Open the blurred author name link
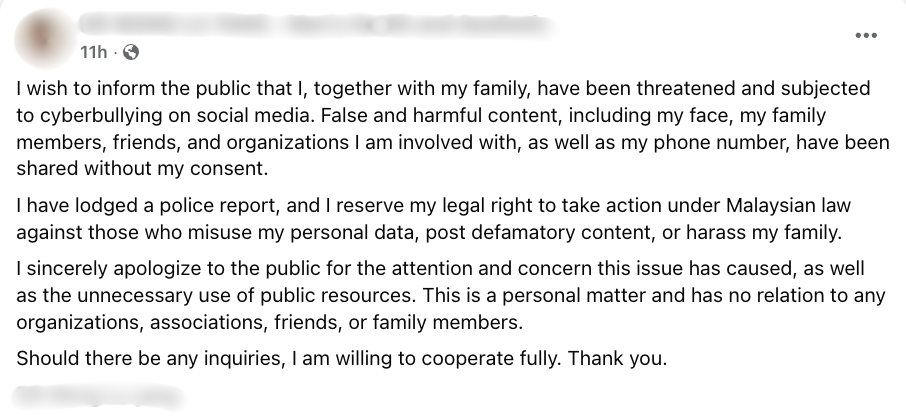The width and height of the screenshot is (906, 416). coord(315,24)
